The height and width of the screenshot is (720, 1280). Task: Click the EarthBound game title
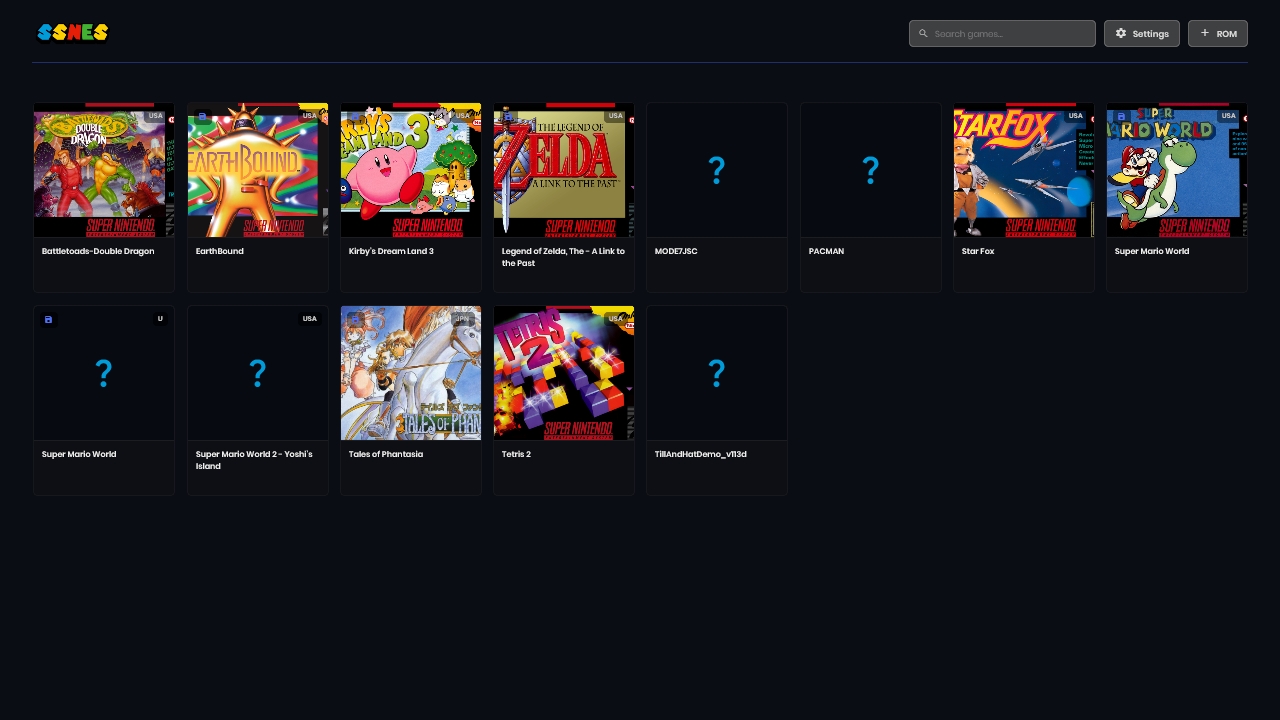tap(219, 252)
